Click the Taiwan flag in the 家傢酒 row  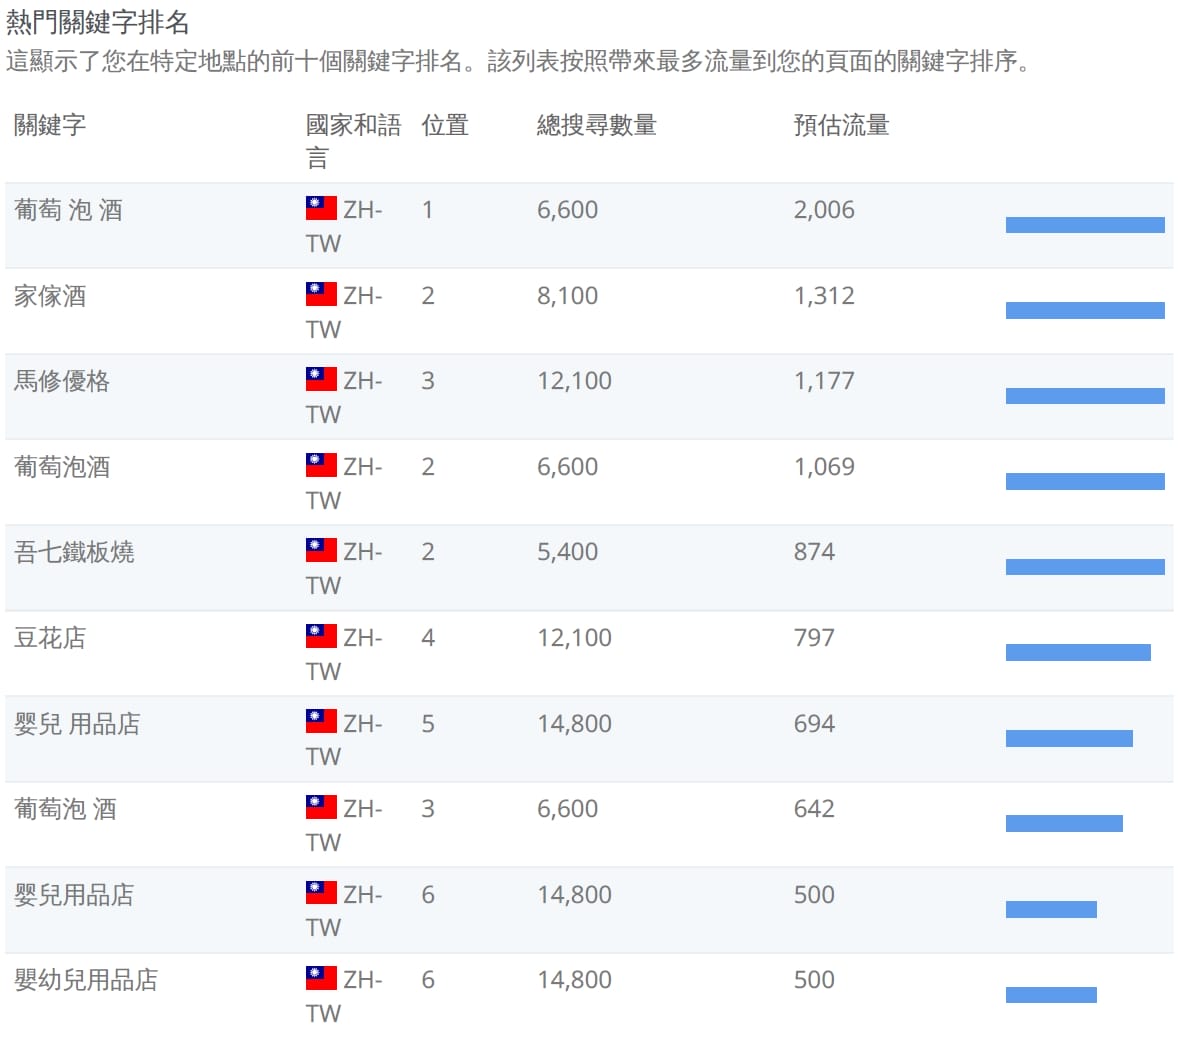[x=321, y=294]
